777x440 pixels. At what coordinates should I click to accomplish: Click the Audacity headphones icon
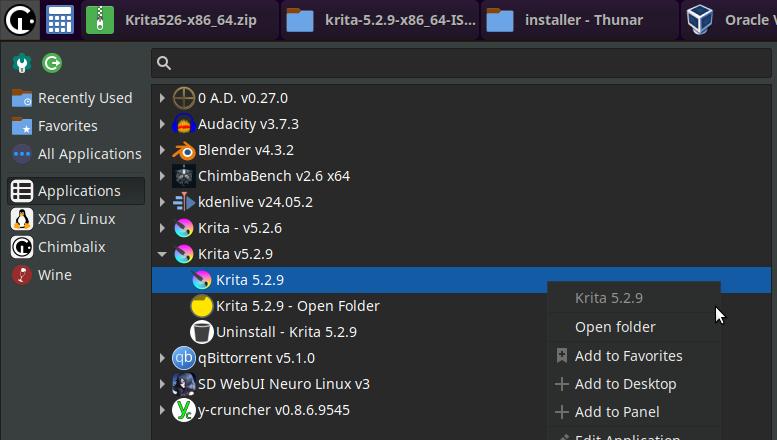coord(183,124)
